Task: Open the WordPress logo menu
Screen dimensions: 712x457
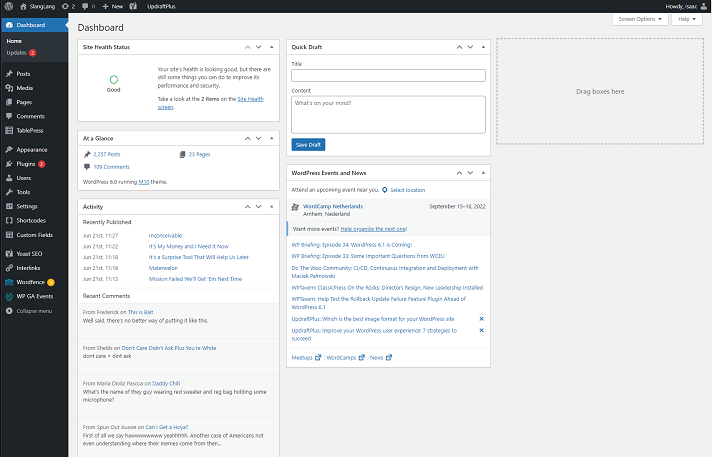Action: click(x=9, y=6)
